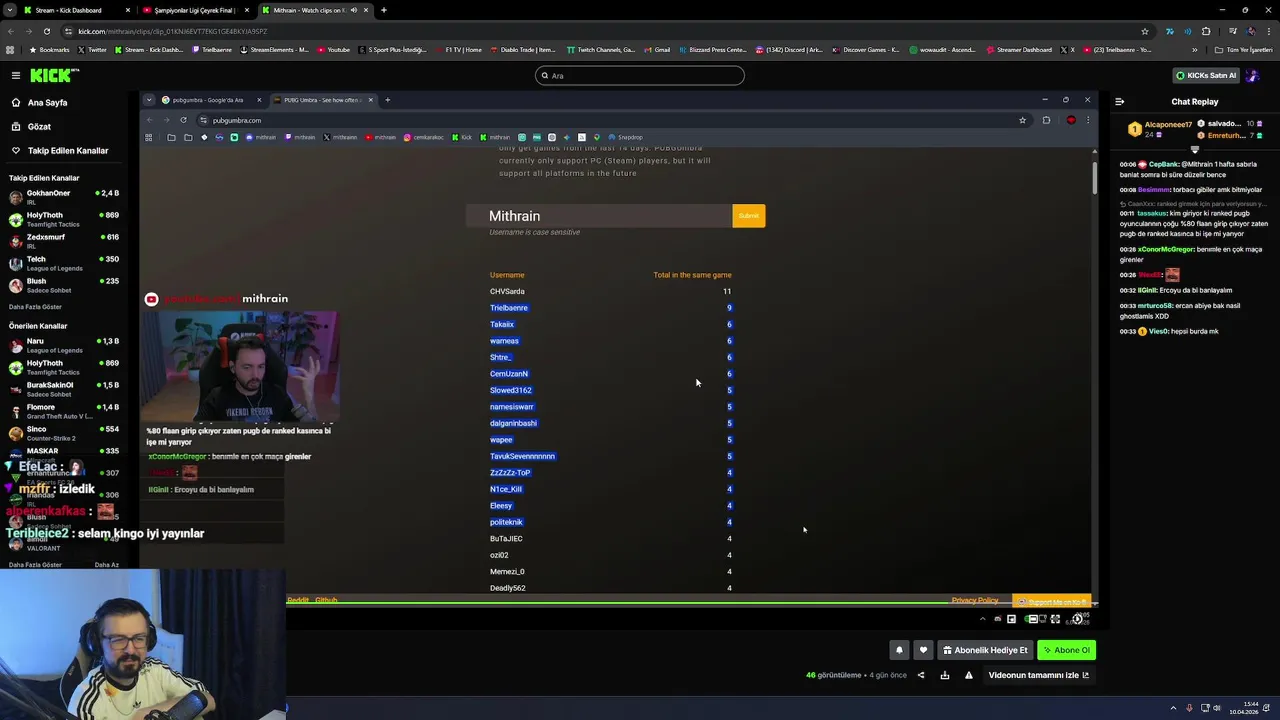
Task: Open Youtube bookmark
Action: pyautogui.click(x=334, y=50)
